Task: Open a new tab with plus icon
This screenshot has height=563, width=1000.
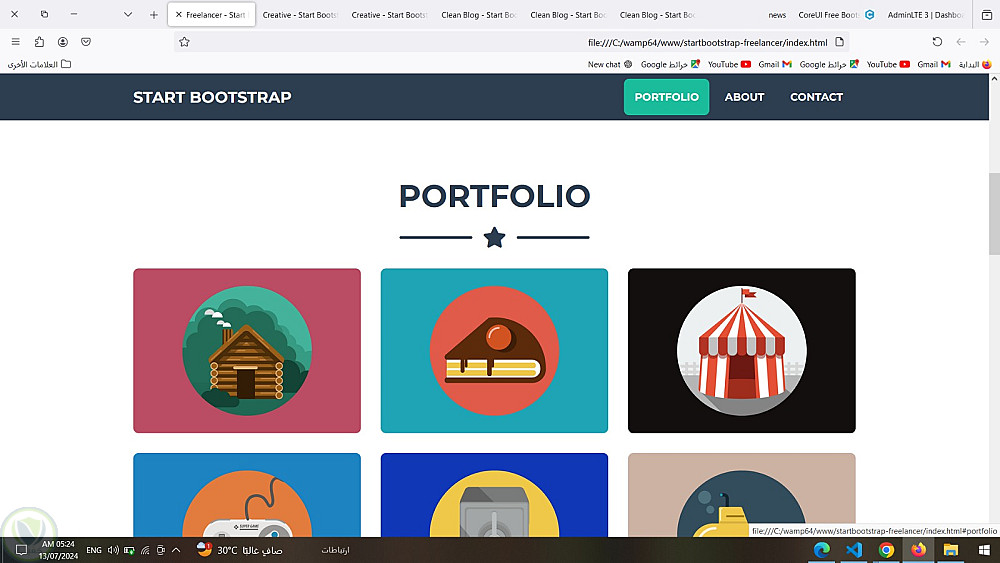Action: tap(154, 15)
